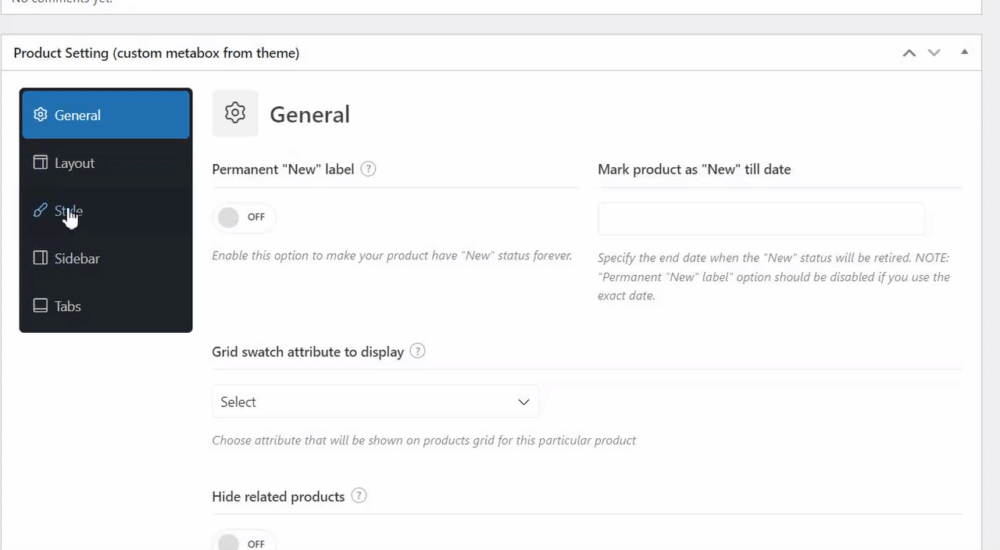Click the Mark product as "New" date field

point(761,219)
